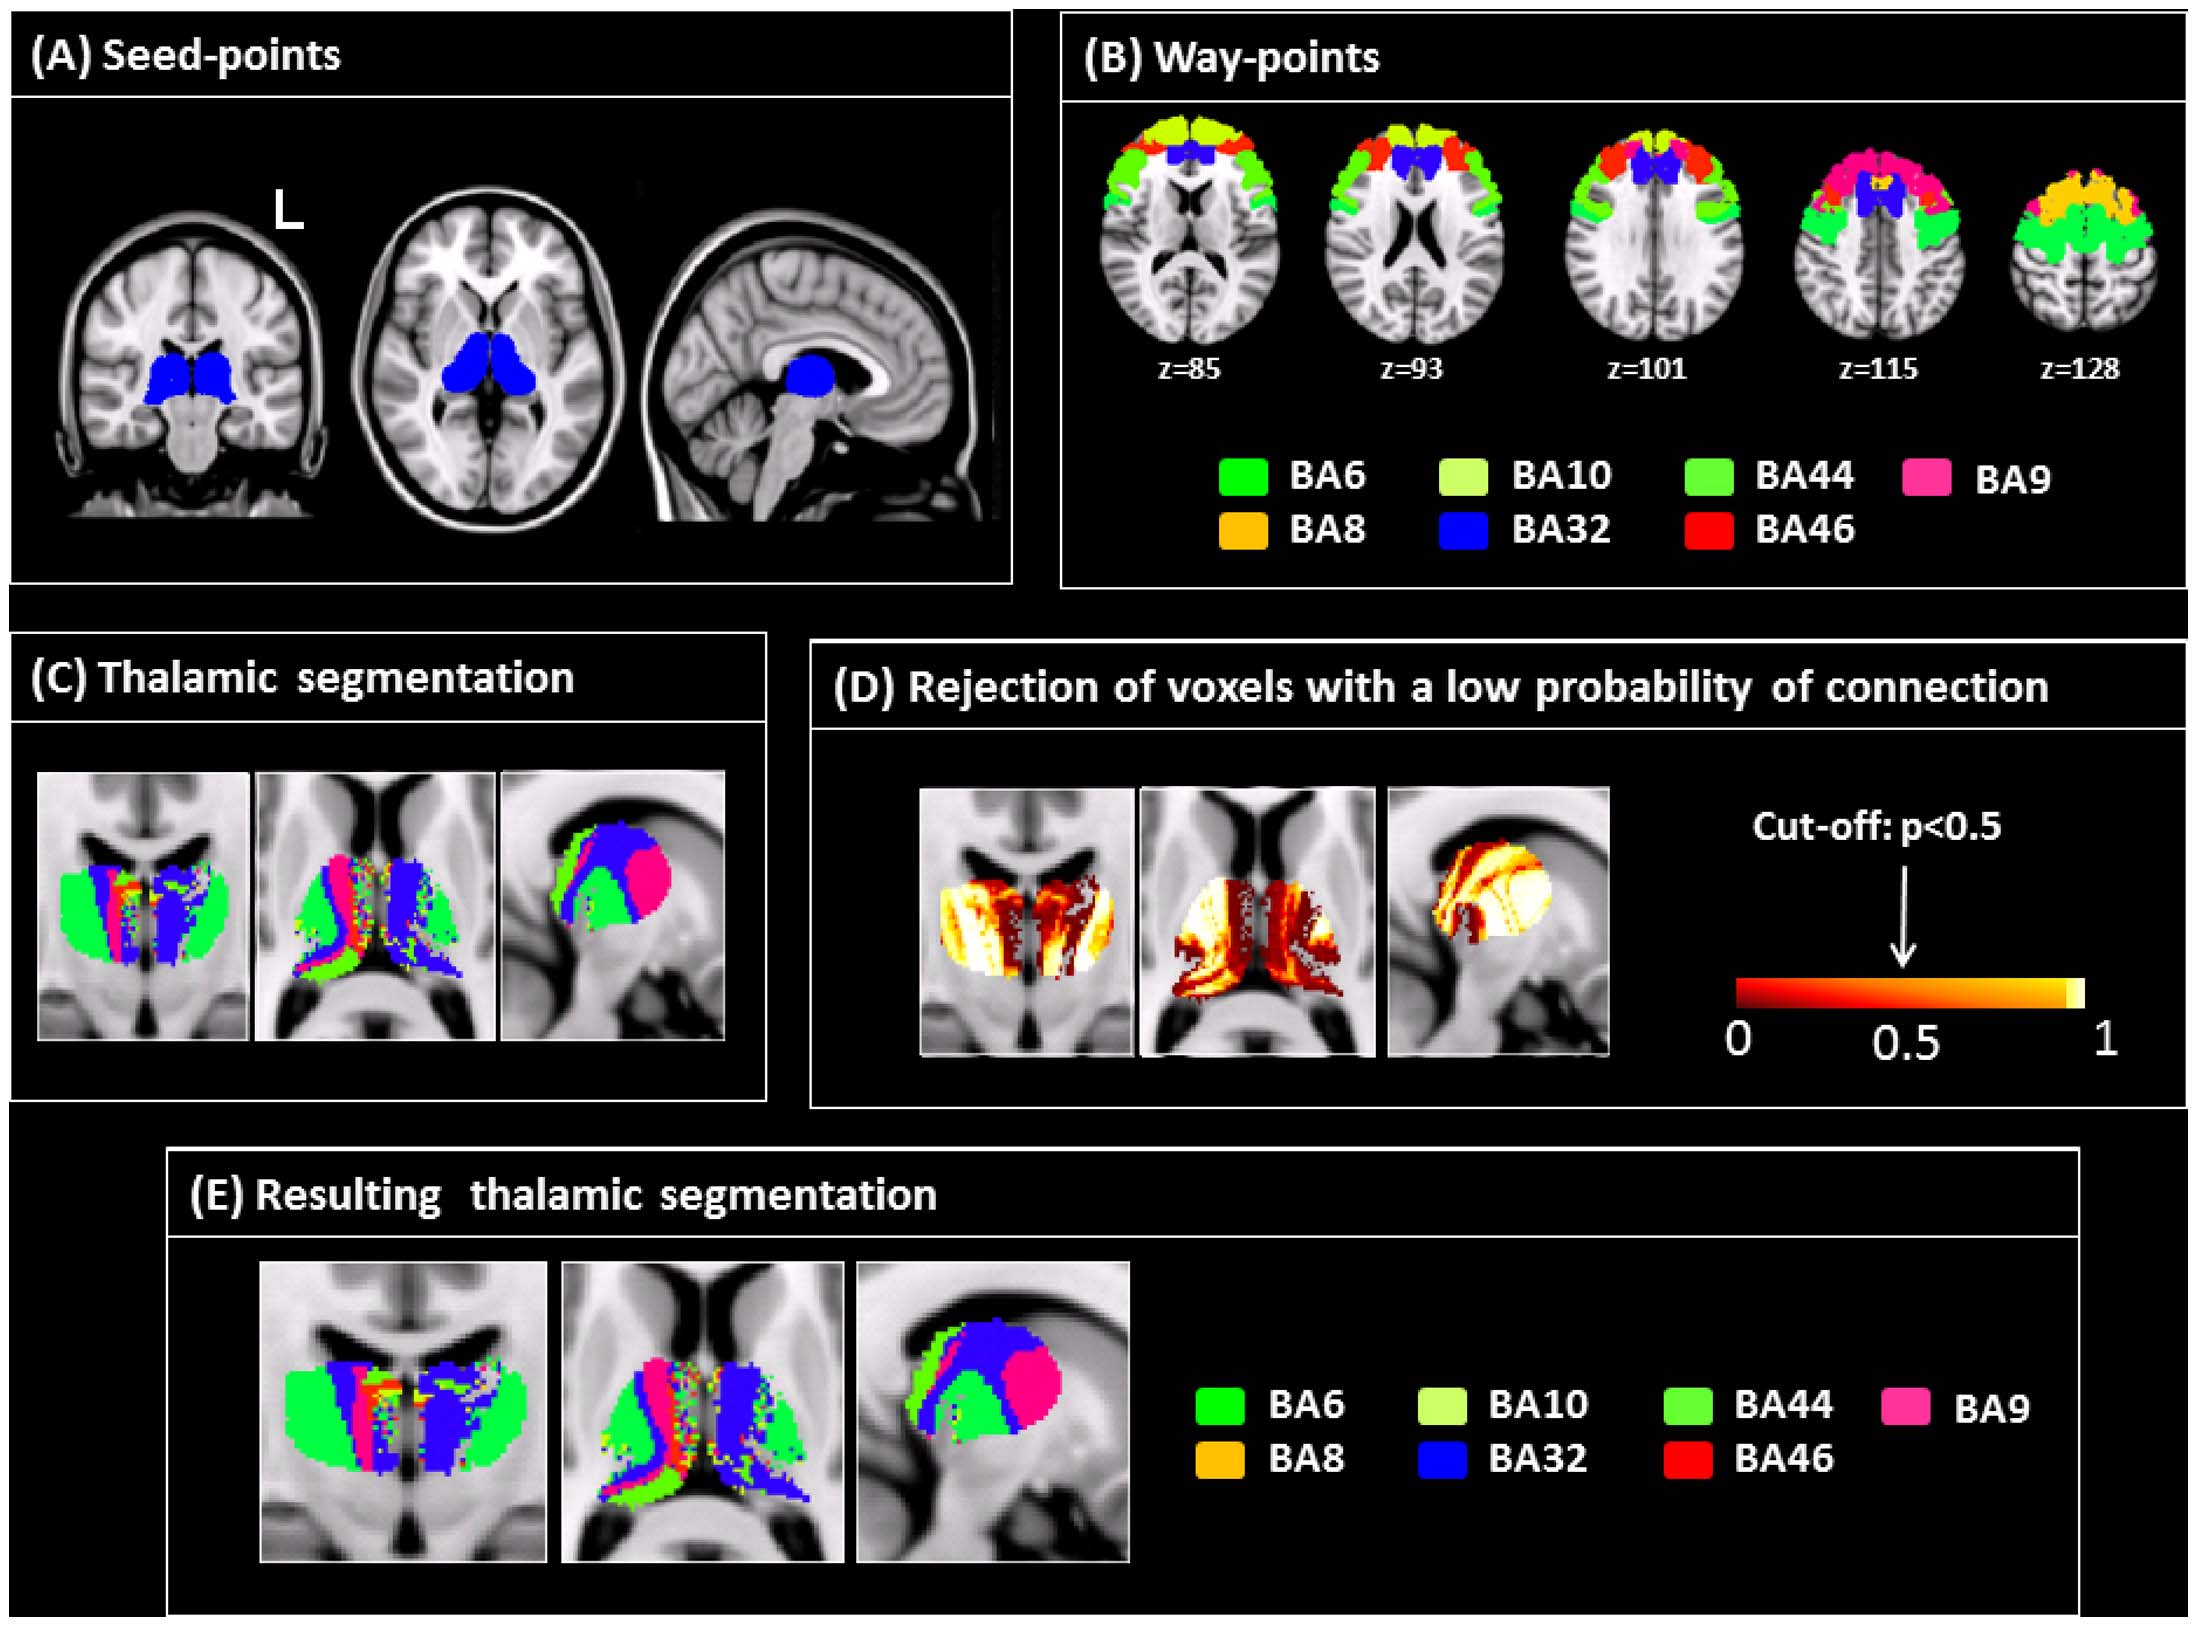Click the BA44 swatch in panel E legend

coord(1687,1405)
